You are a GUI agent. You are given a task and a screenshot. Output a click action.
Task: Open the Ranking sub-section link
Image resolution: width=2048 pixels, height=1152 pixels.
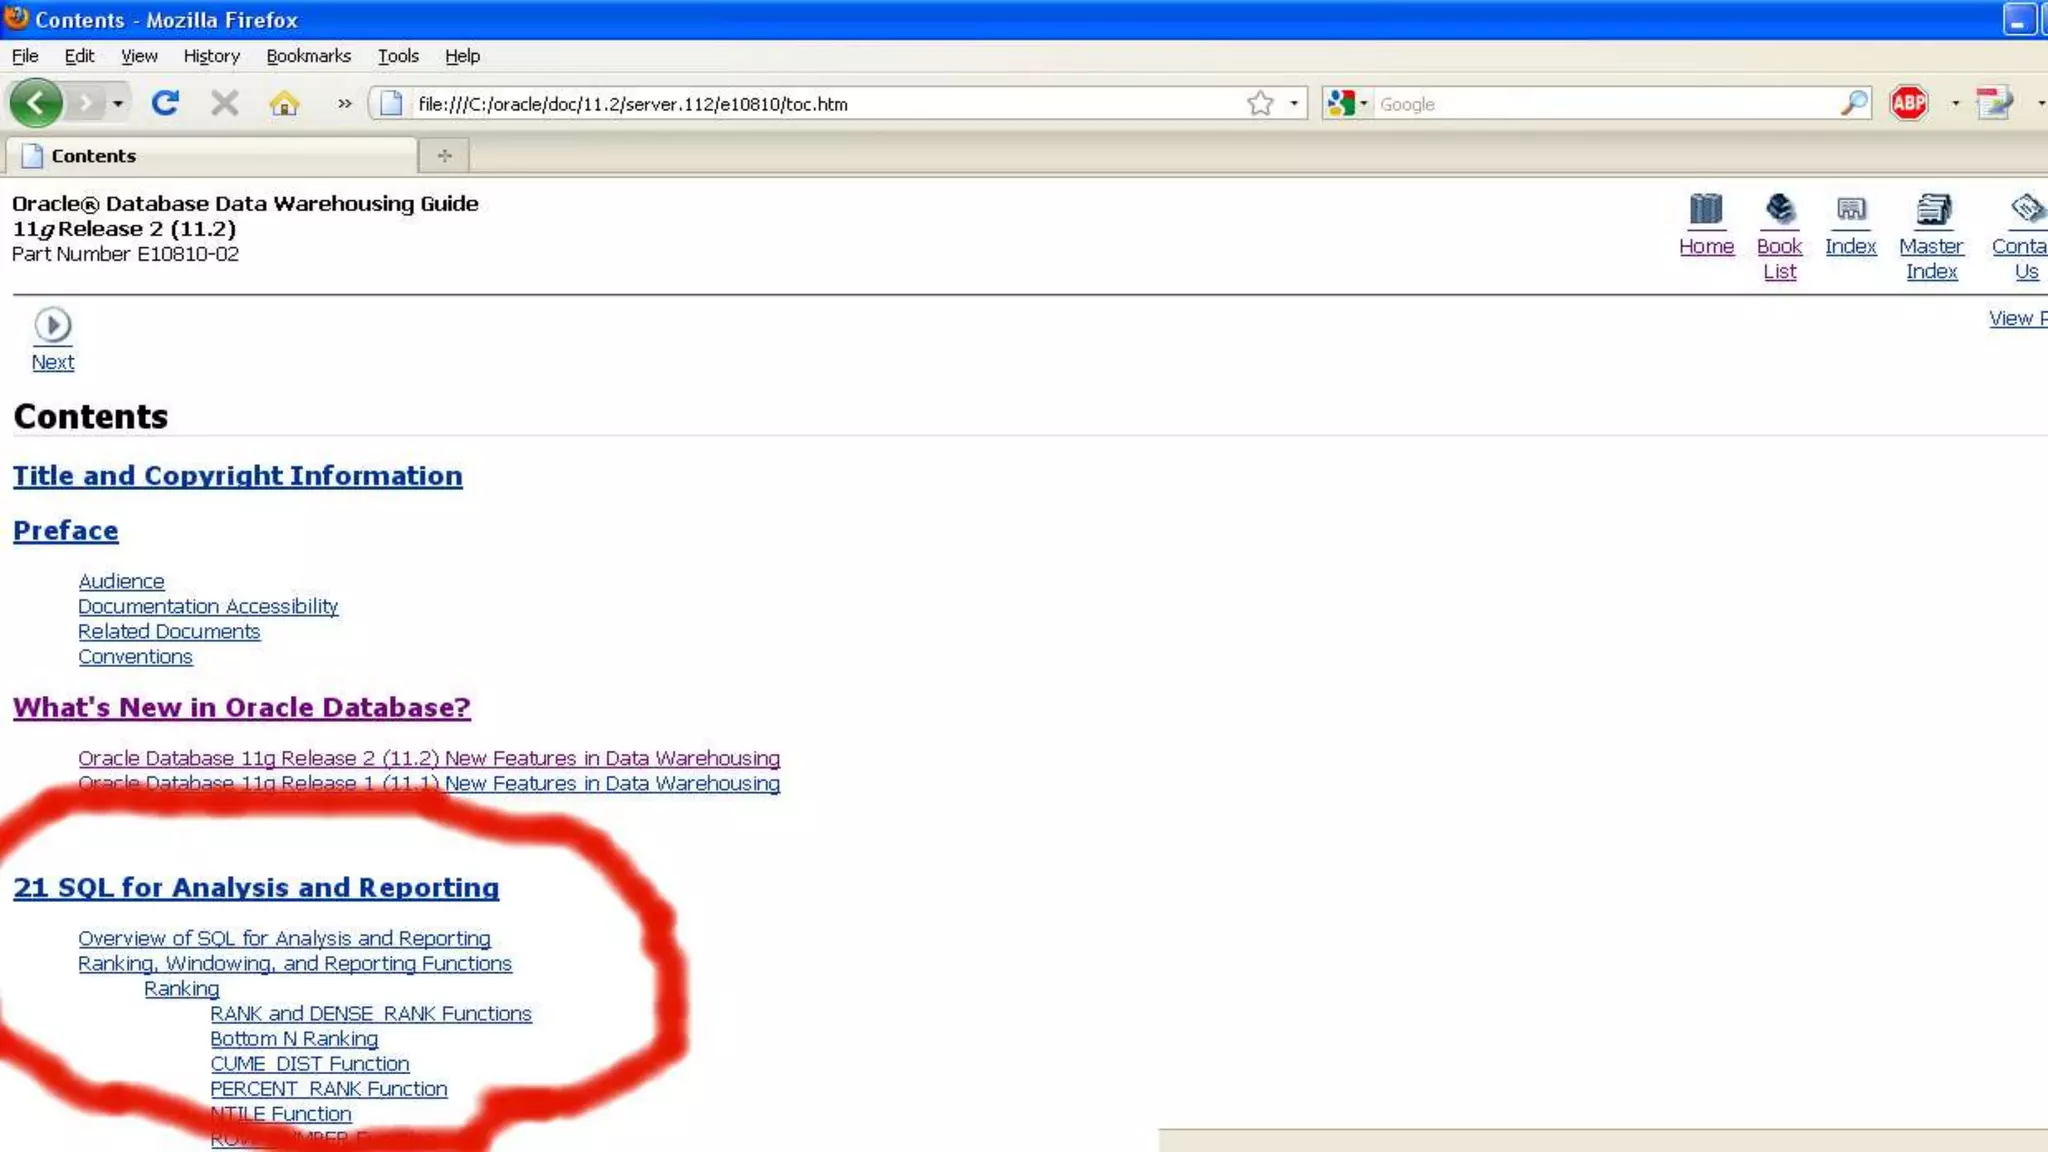click(x=181, y=988)
